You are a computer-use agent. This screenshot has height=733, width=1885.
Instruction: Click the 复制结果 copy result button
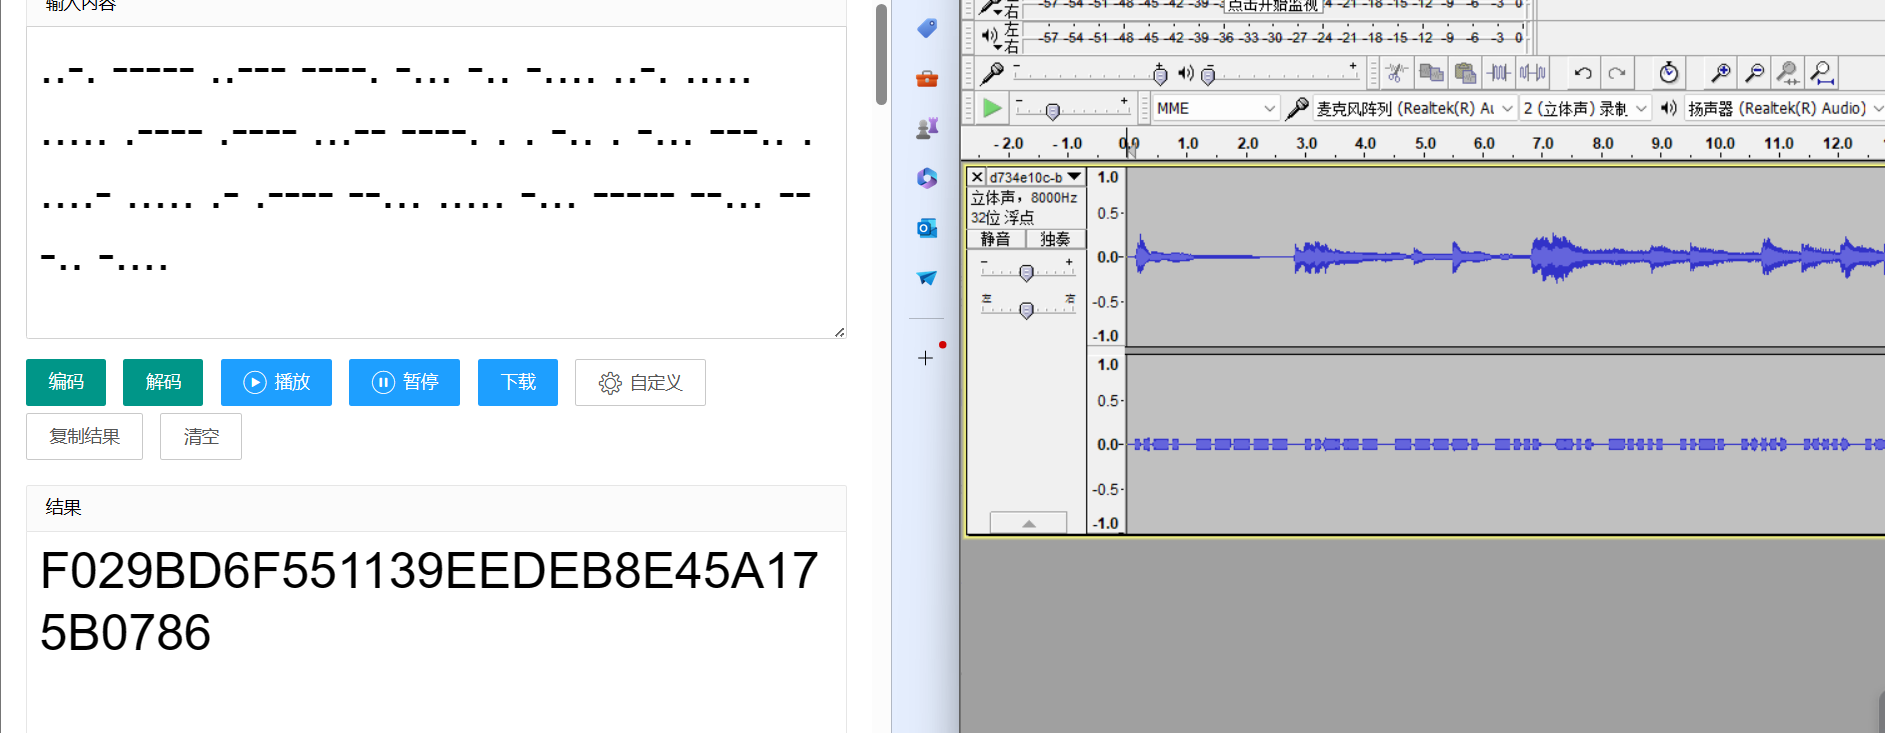point(84,437)
